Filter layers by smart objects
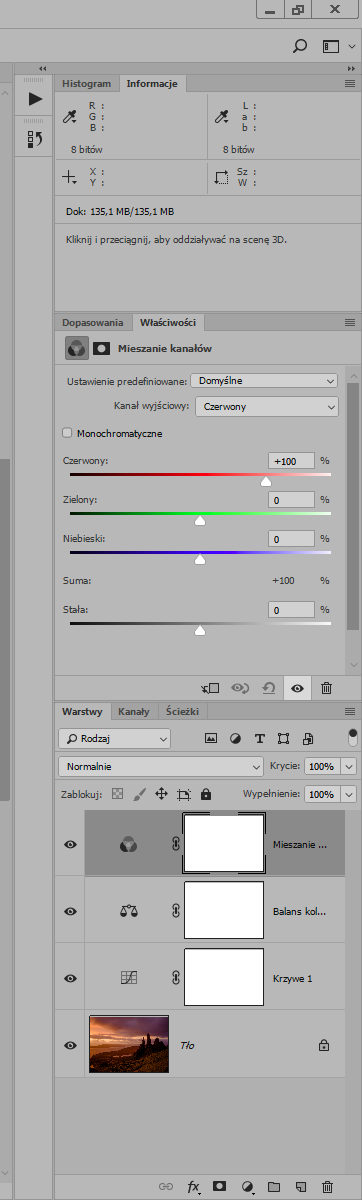 click(x=308, y=738)
